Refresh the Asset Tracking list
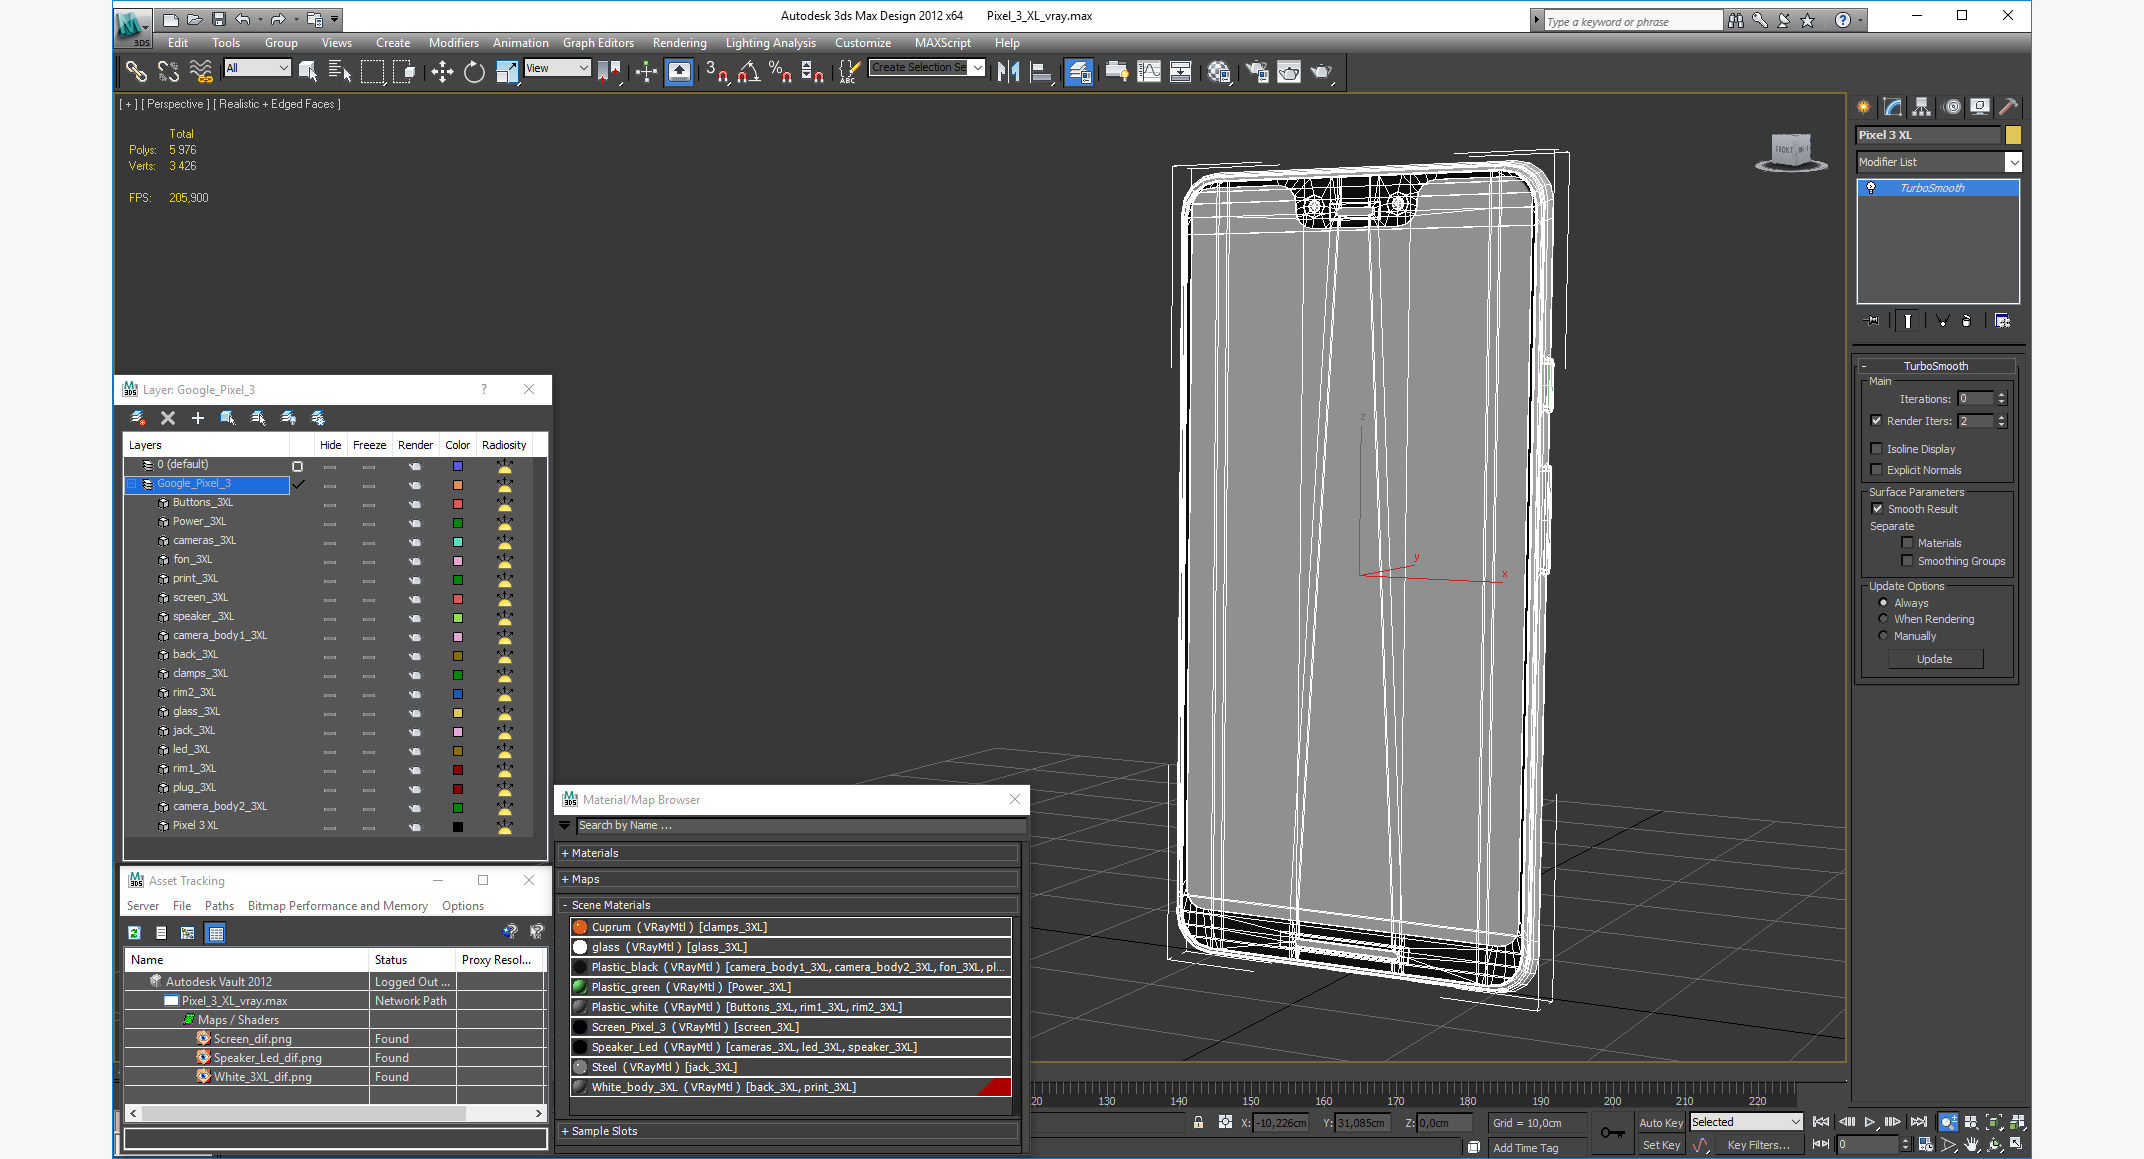The height and width of the screenshot is (1159, 2144). (x=134, y=933)
